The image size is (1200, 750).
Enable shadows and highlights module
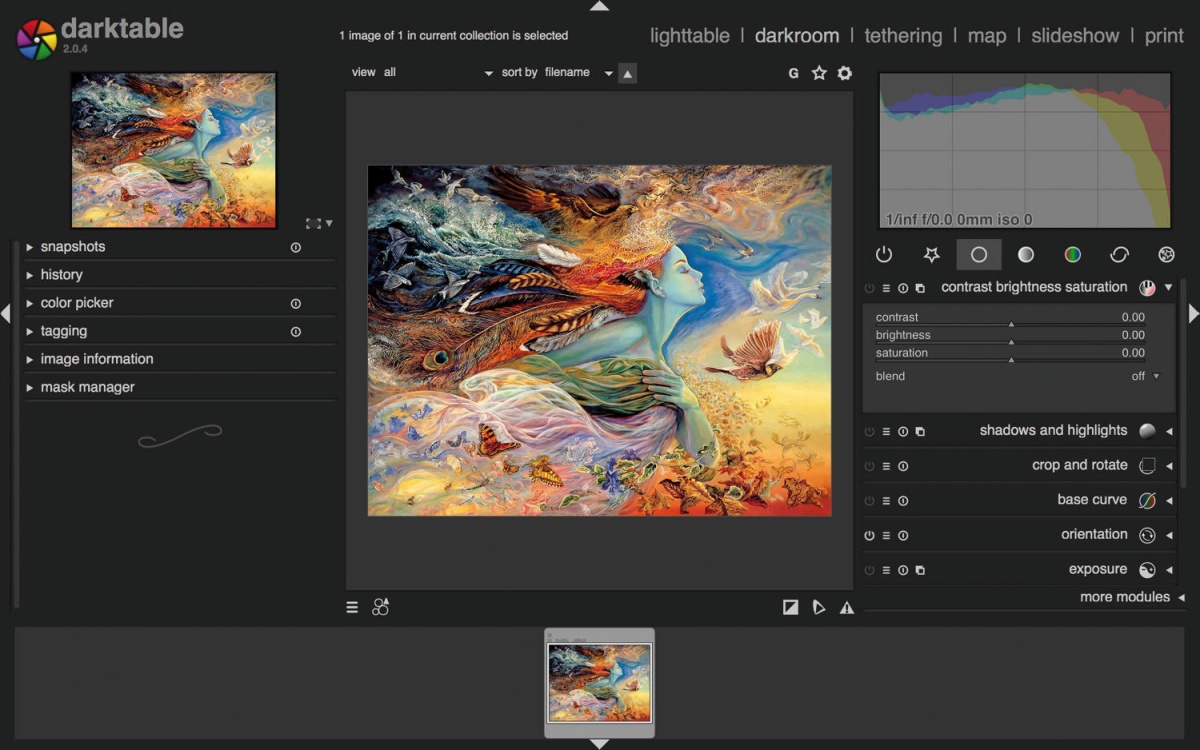click(869, 432)
